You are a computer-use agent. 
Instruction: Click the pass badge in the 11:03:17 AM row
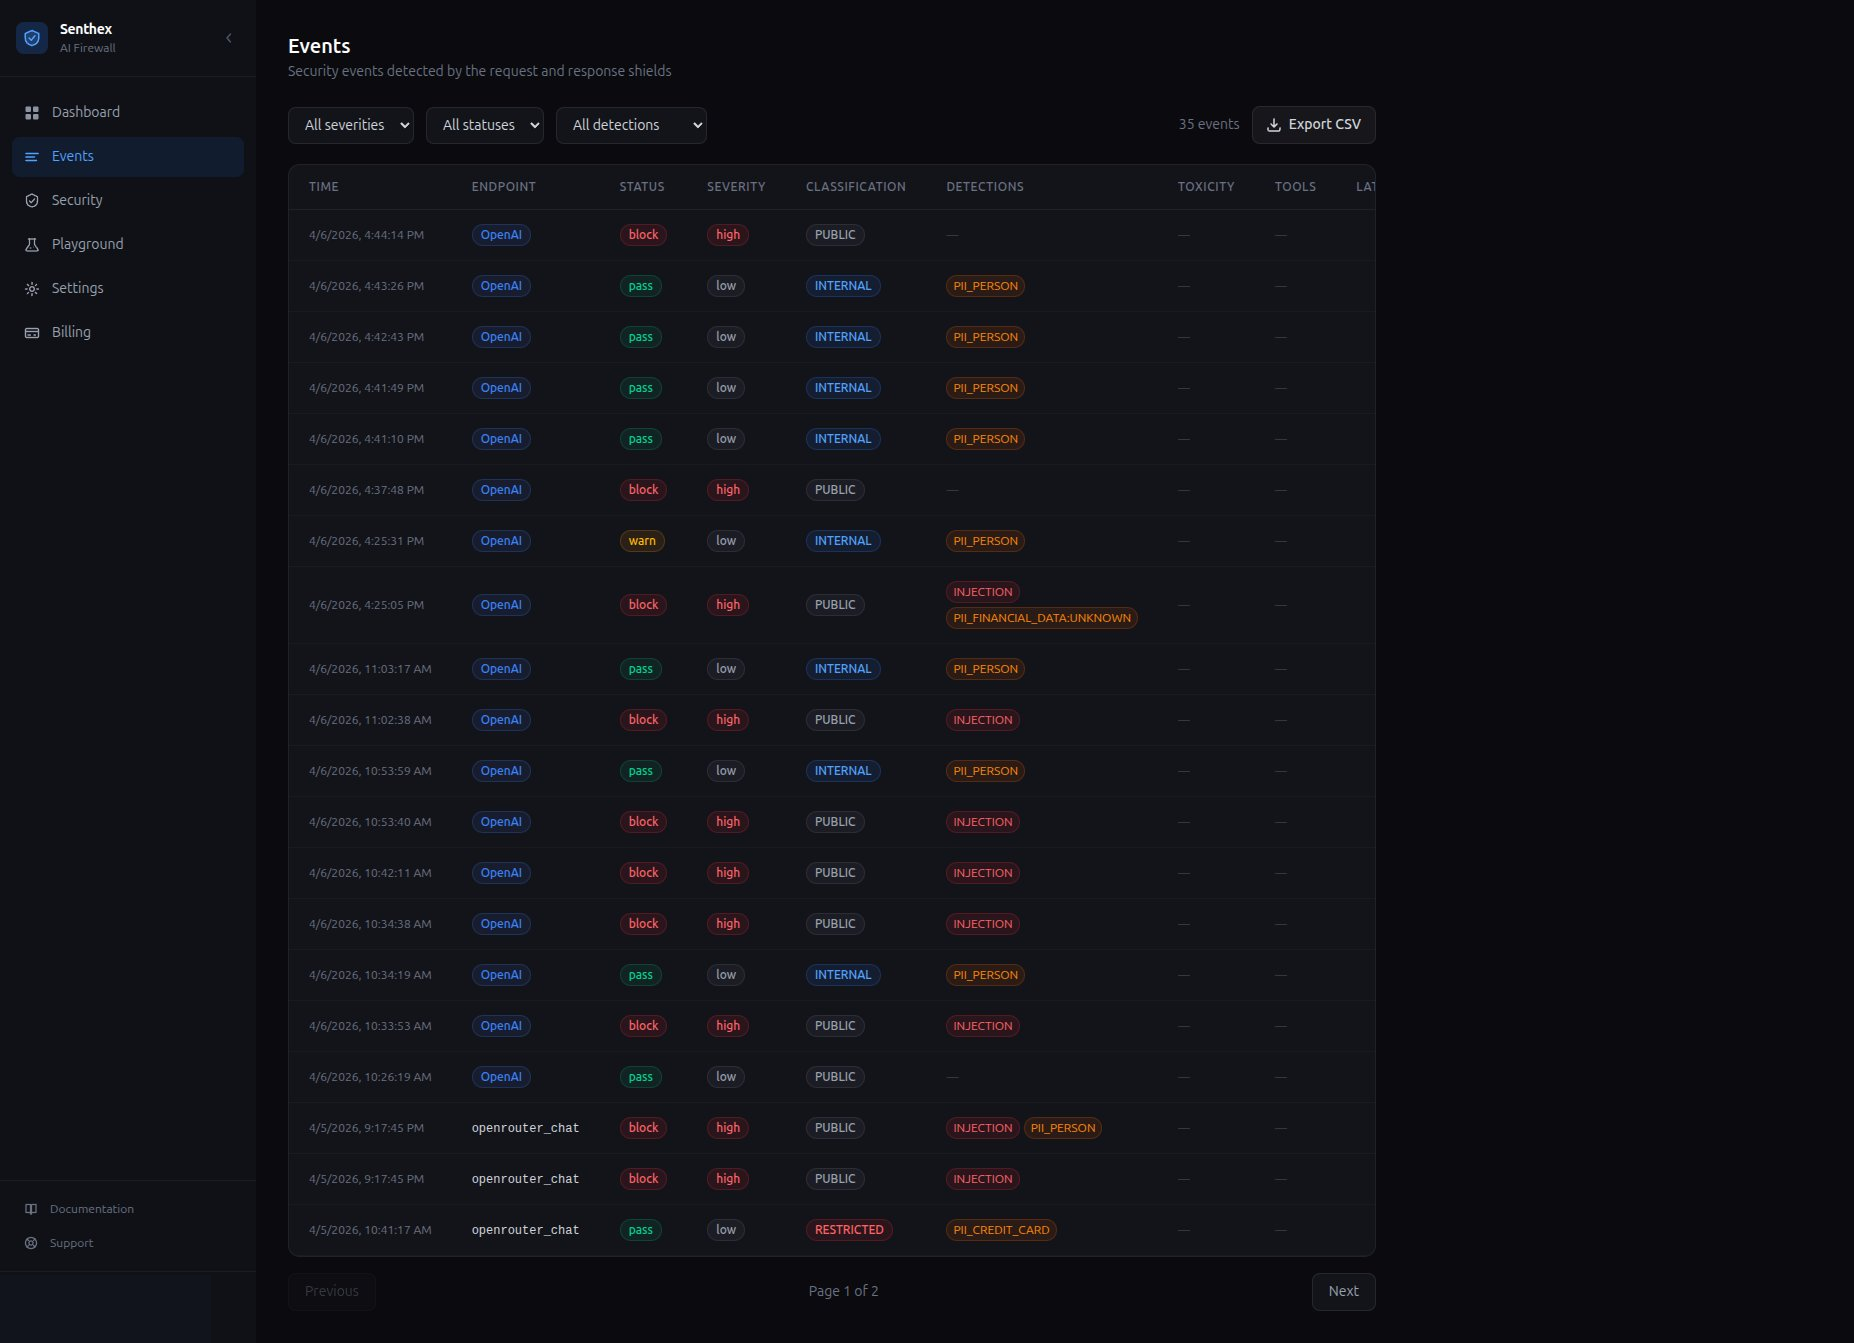(x=640, y=669)
